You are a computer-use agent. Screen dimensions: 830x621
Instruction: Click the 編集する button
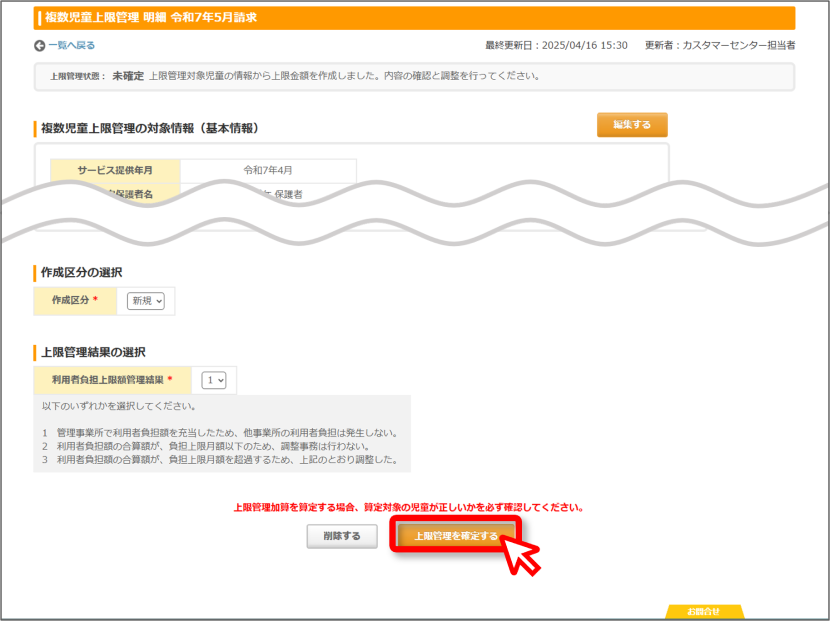click(632, 125)
